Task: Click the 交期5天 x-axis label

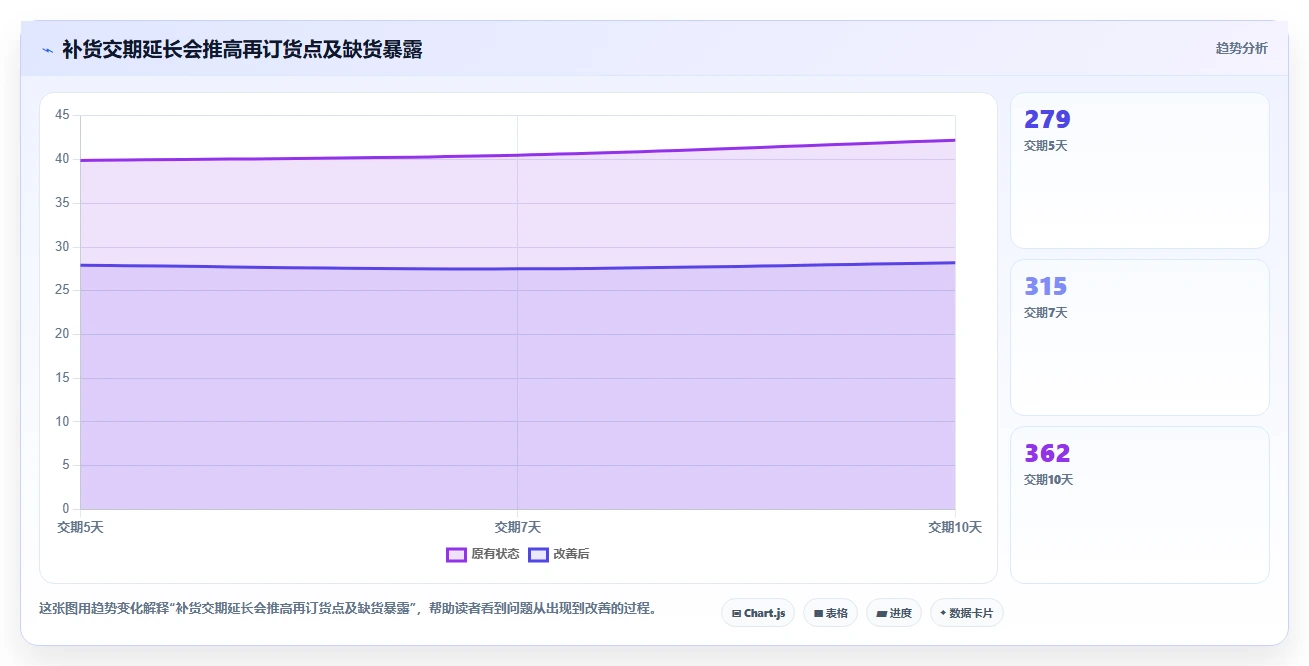Action: [x=81, y=527]
